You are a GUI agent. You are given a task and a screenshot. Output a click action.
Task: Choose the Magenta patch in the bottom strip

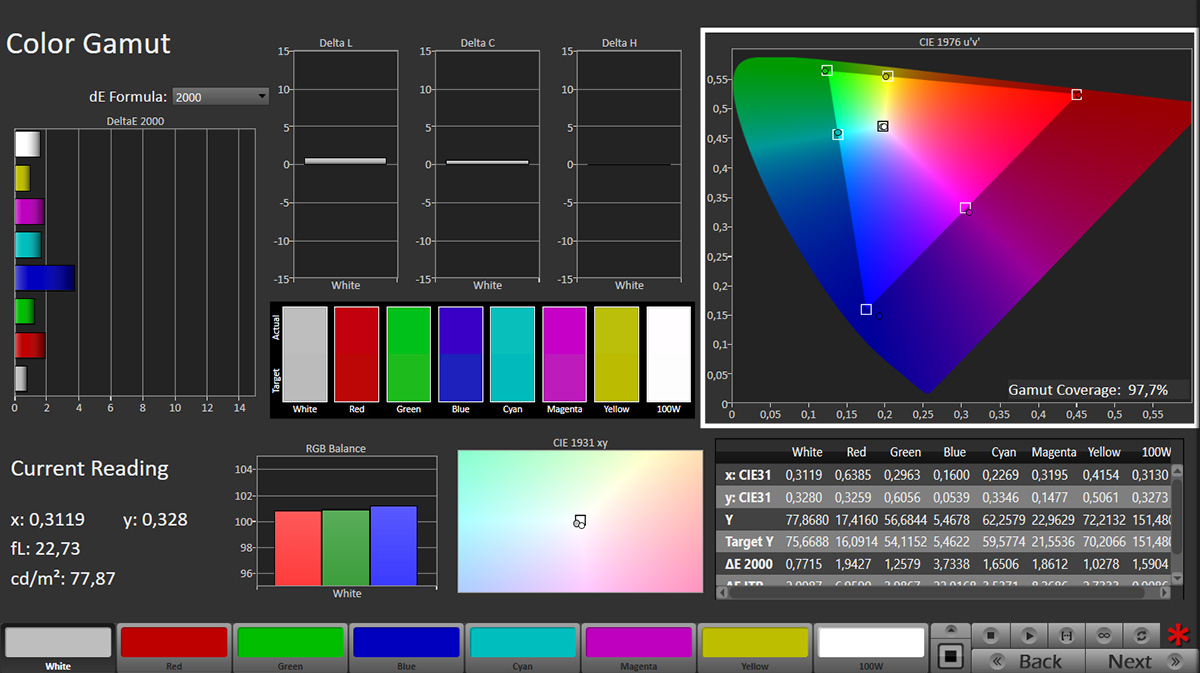point(638,643)
